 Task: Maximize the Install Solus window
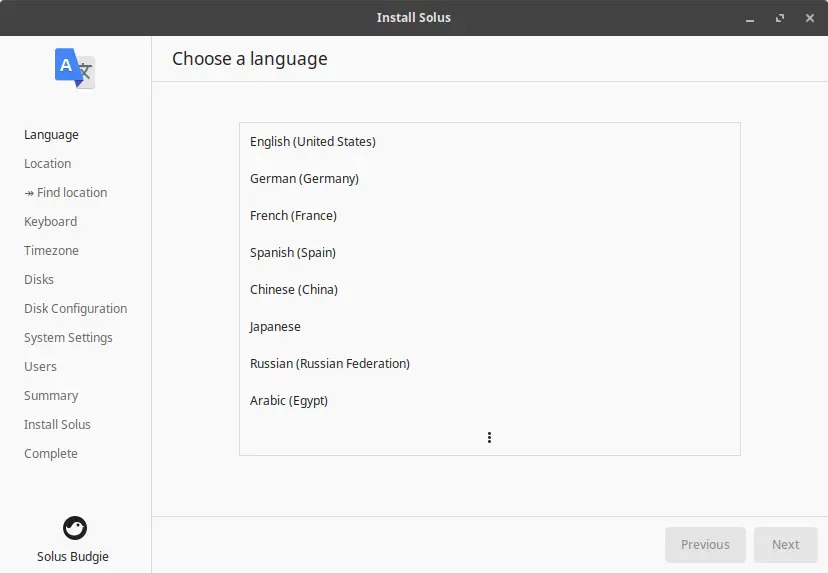pos(780,18)
